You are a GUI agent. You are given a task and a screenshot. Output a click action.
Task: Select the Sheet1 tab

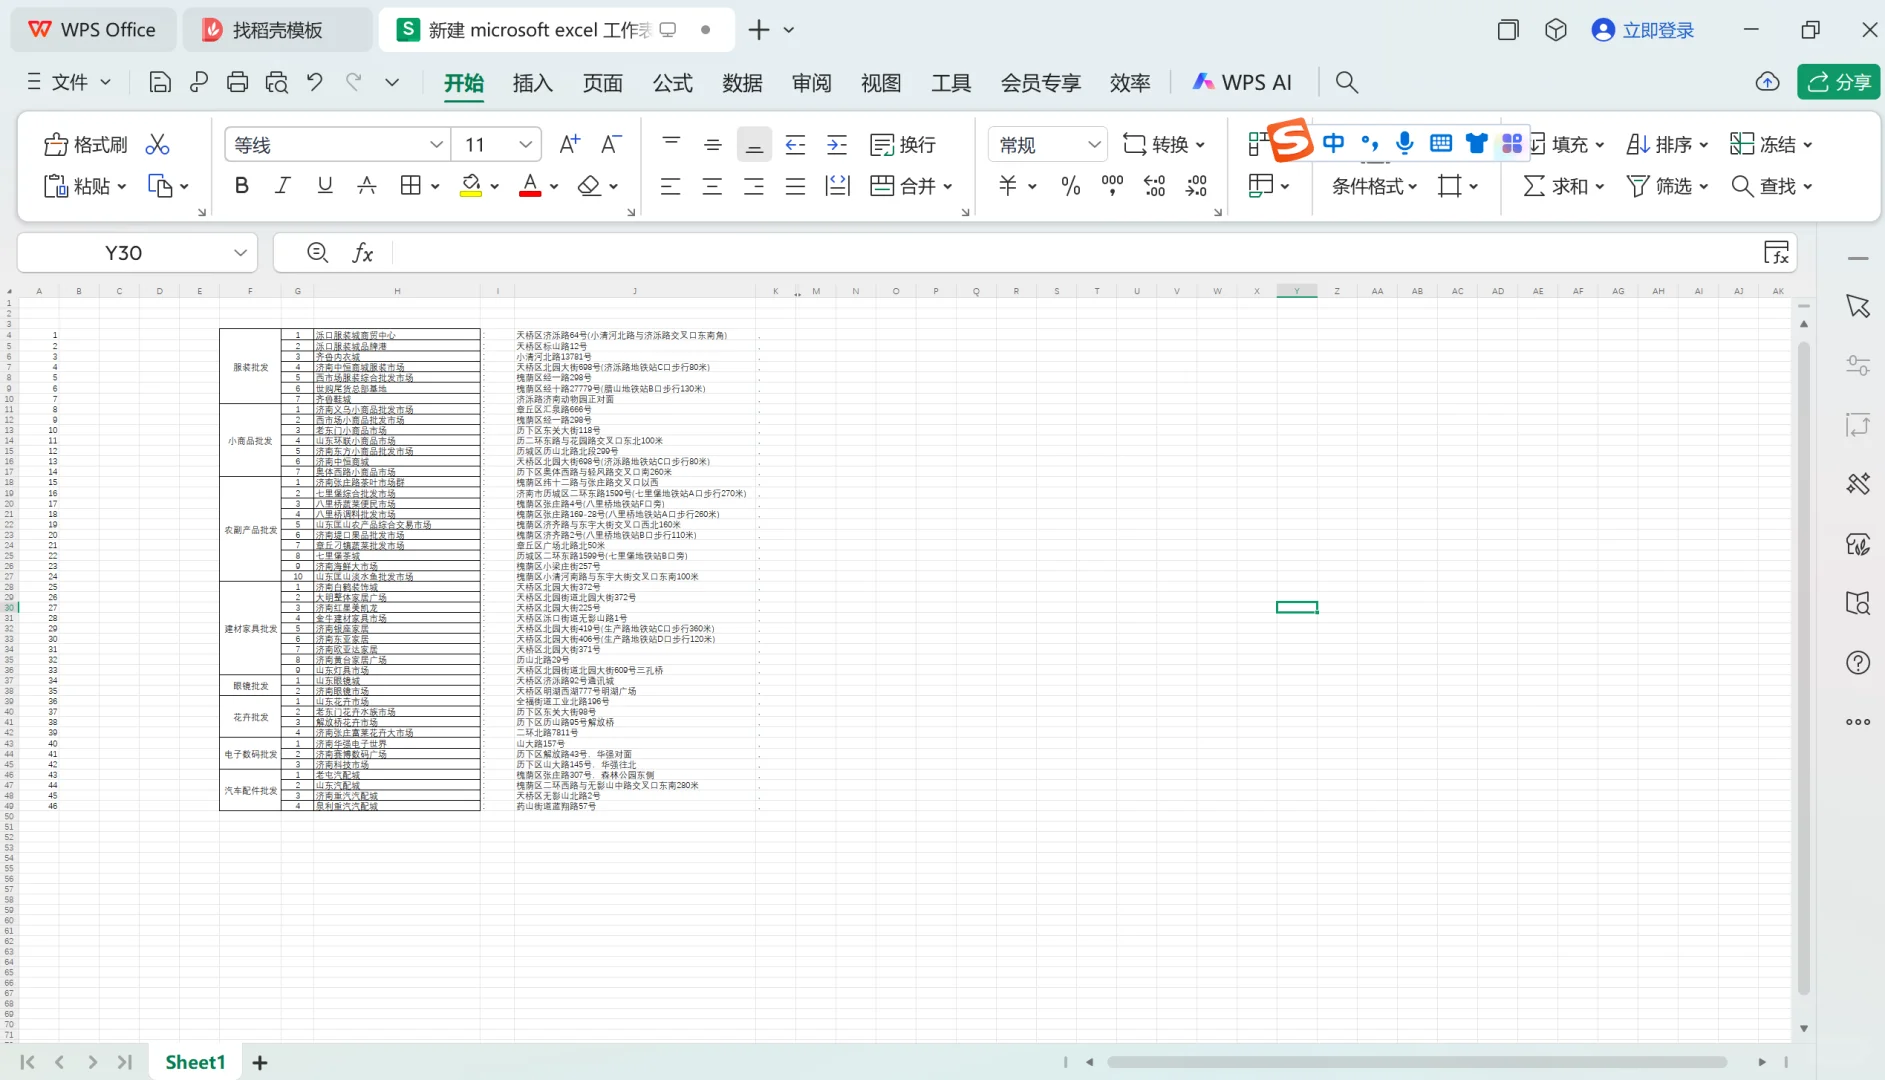pos(195,1062)
